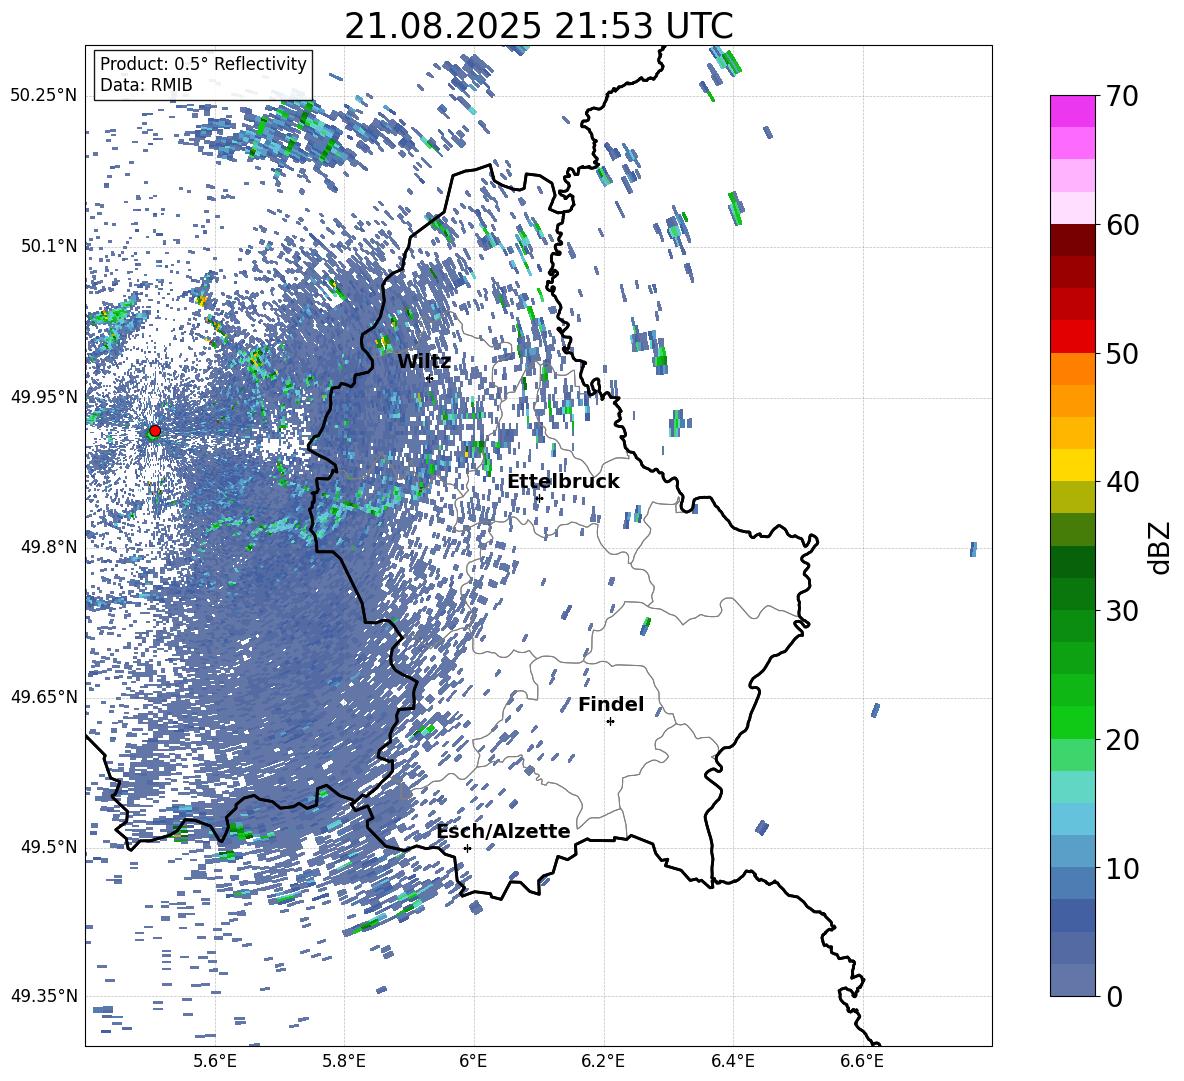Click the Wiltz city label
This screenshot has width=1184, height=1081.
[424, 361]
